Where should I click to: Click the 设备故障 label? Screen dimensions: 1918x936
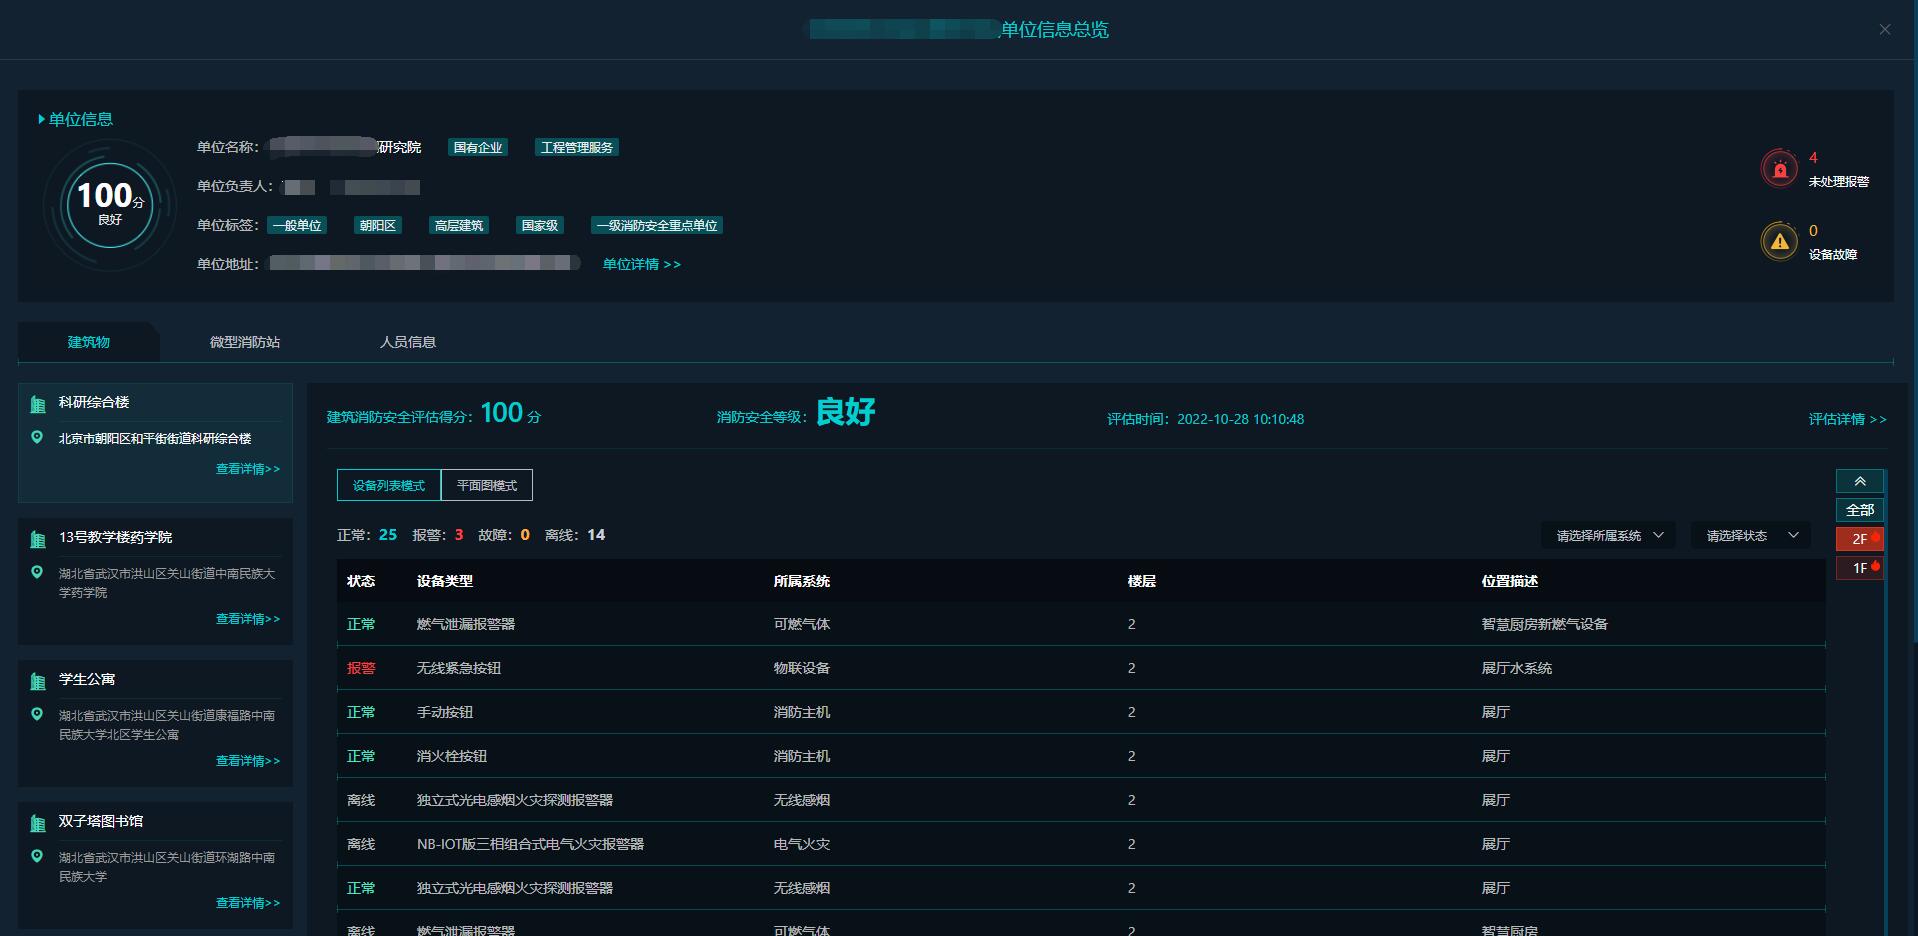click(x=1832, y=255)
